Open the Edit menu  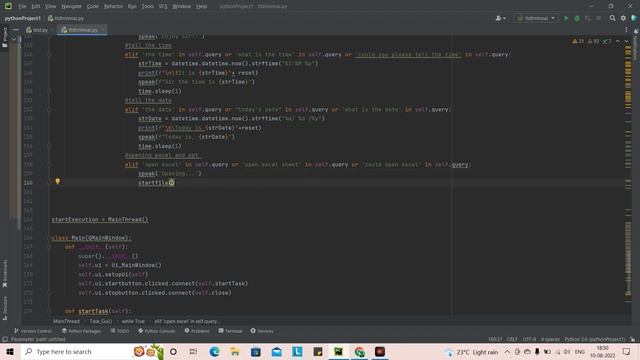36,6
